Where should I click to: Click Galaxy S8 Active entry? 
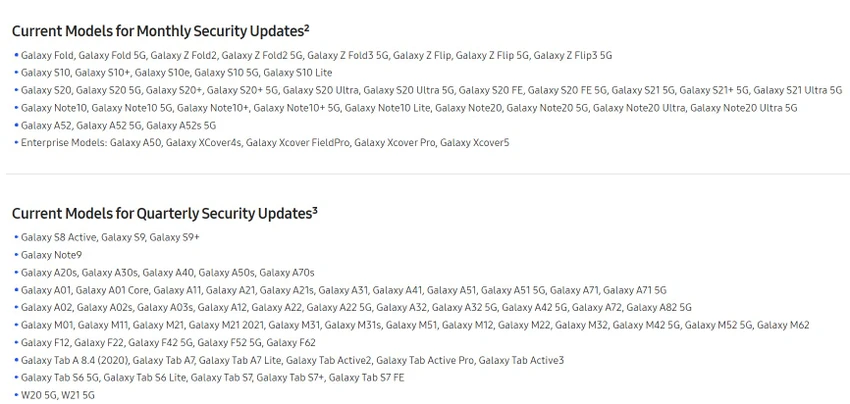click(59, 237)
